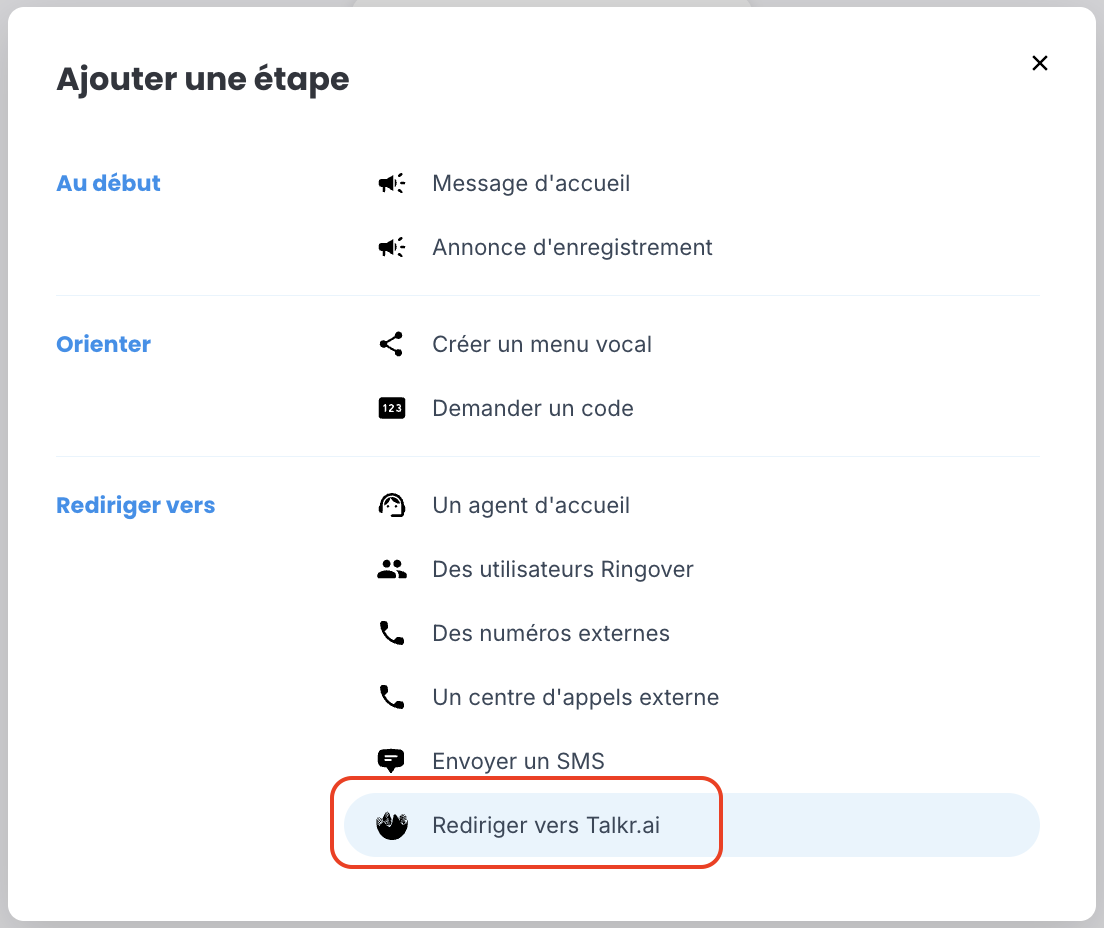
Task: Select Rediriger vers Talkr.ai highlighted entry
Action: (x=691, y=825)
